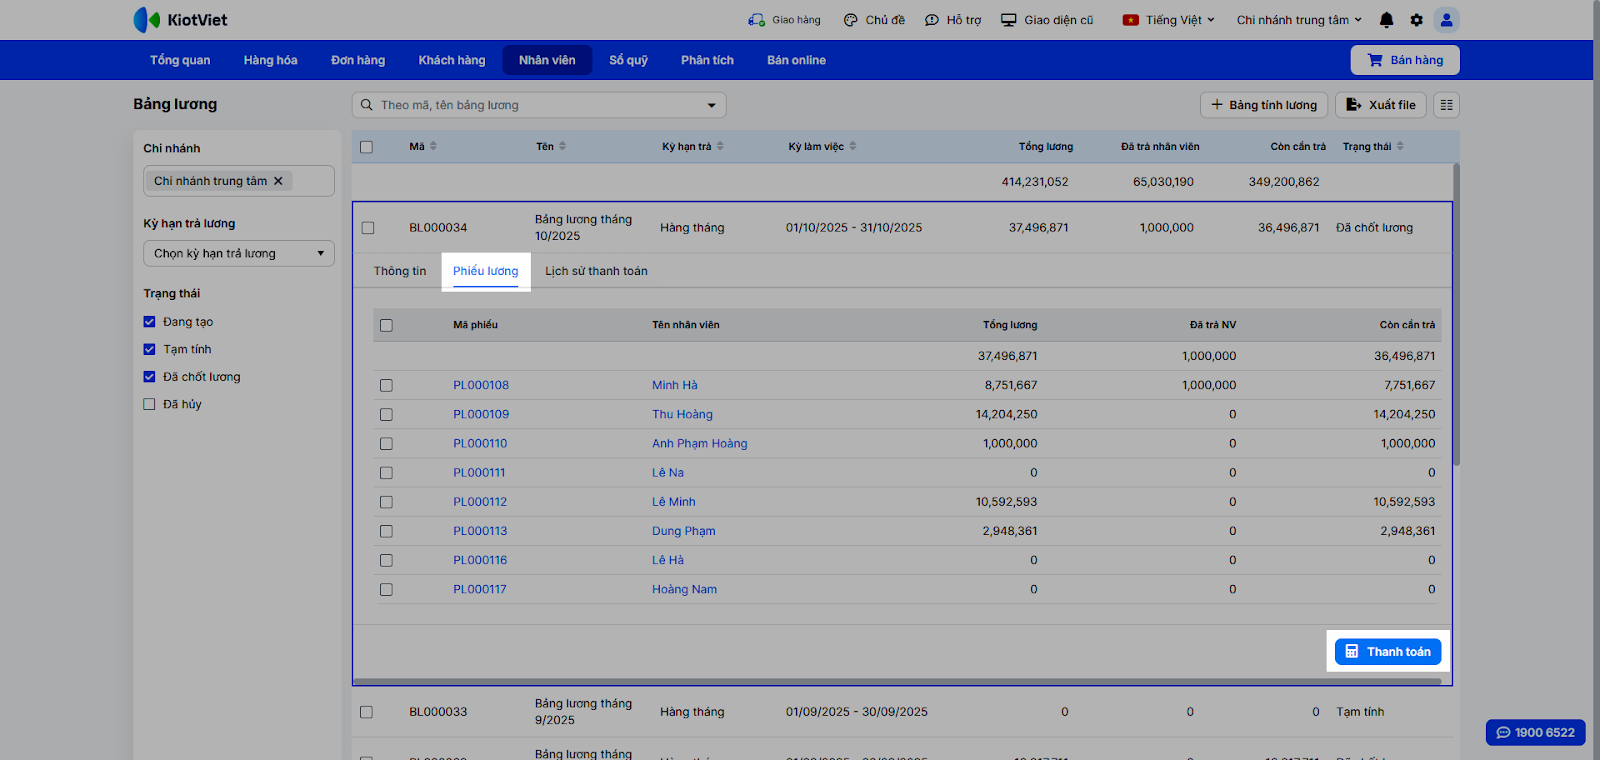
Task: Open the settings gear icon
Action: (1416, 20)
